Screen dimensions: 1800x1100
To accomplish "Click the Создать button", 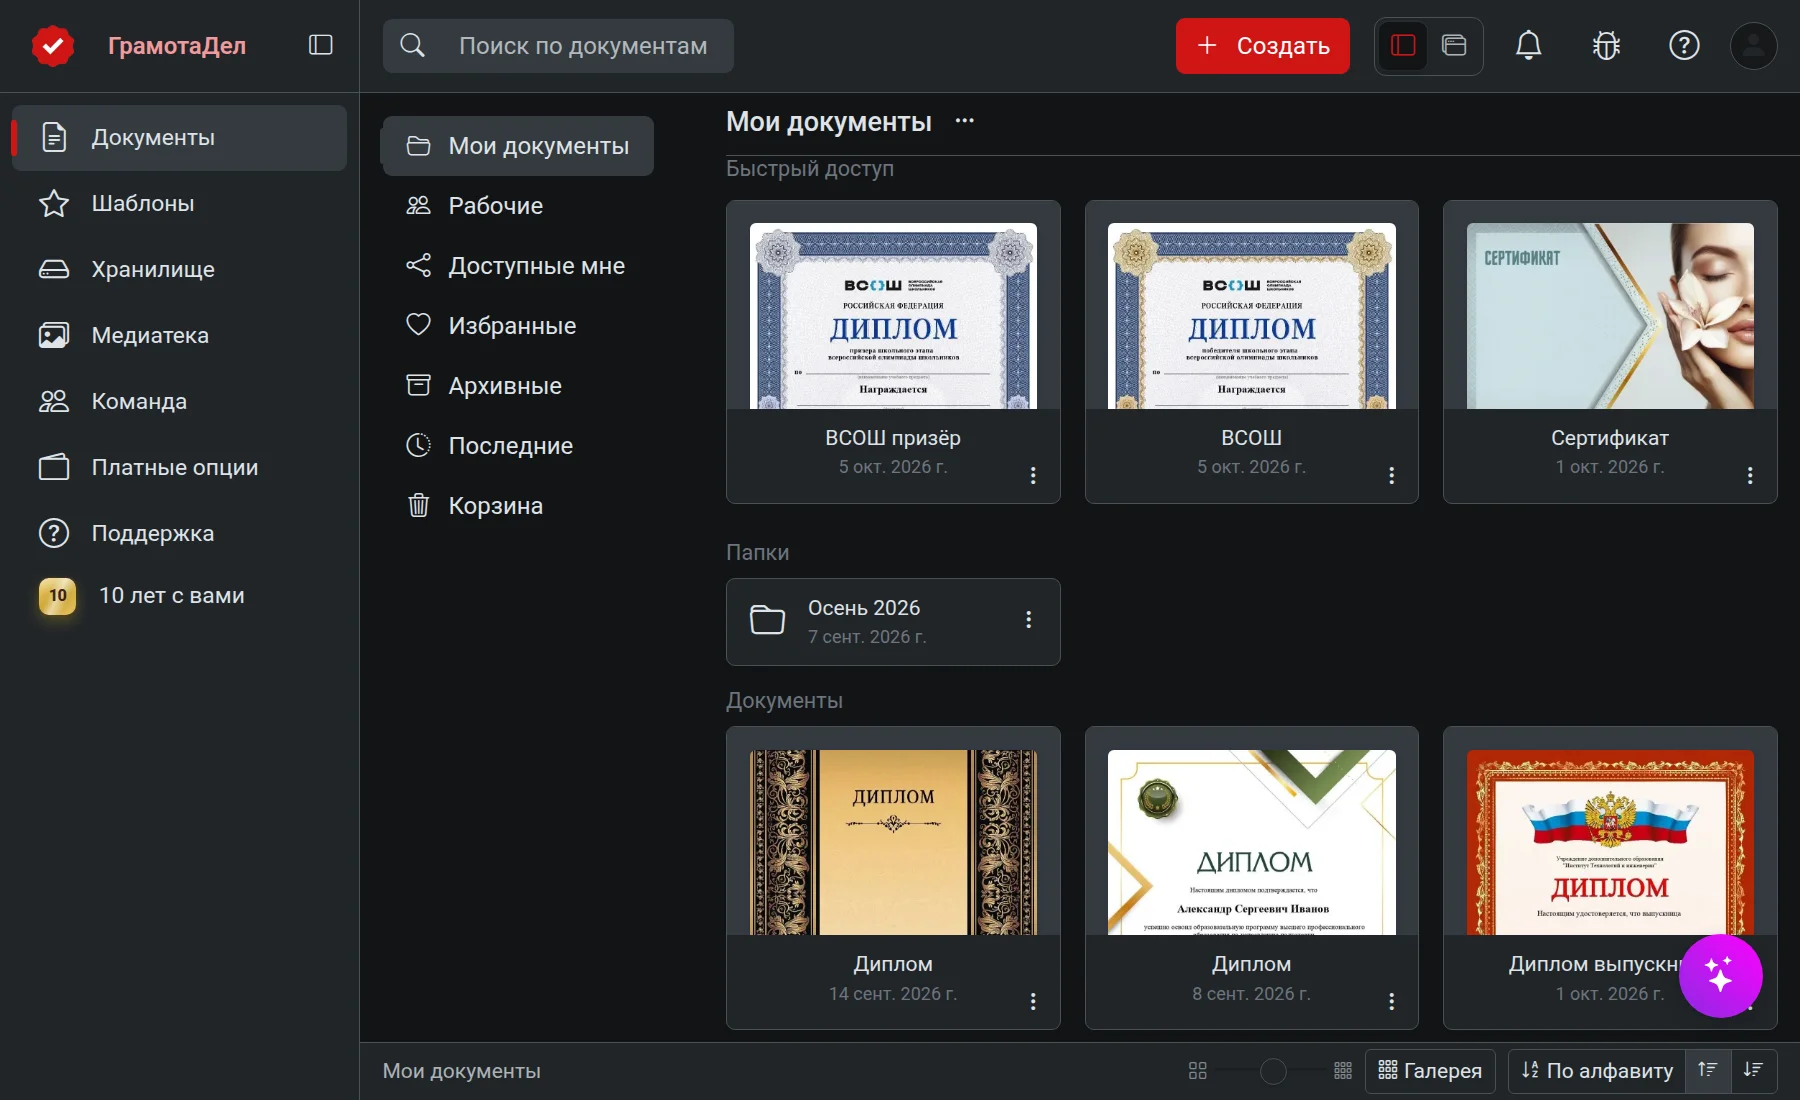I will click(1262, 46).
